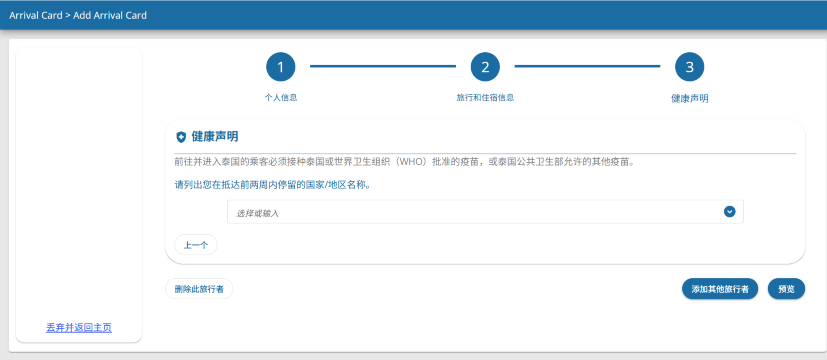Viewport: 827px width, 360px height.
Task: Focus the 选择或输入 country input field
Action: [x=485, y=212]
